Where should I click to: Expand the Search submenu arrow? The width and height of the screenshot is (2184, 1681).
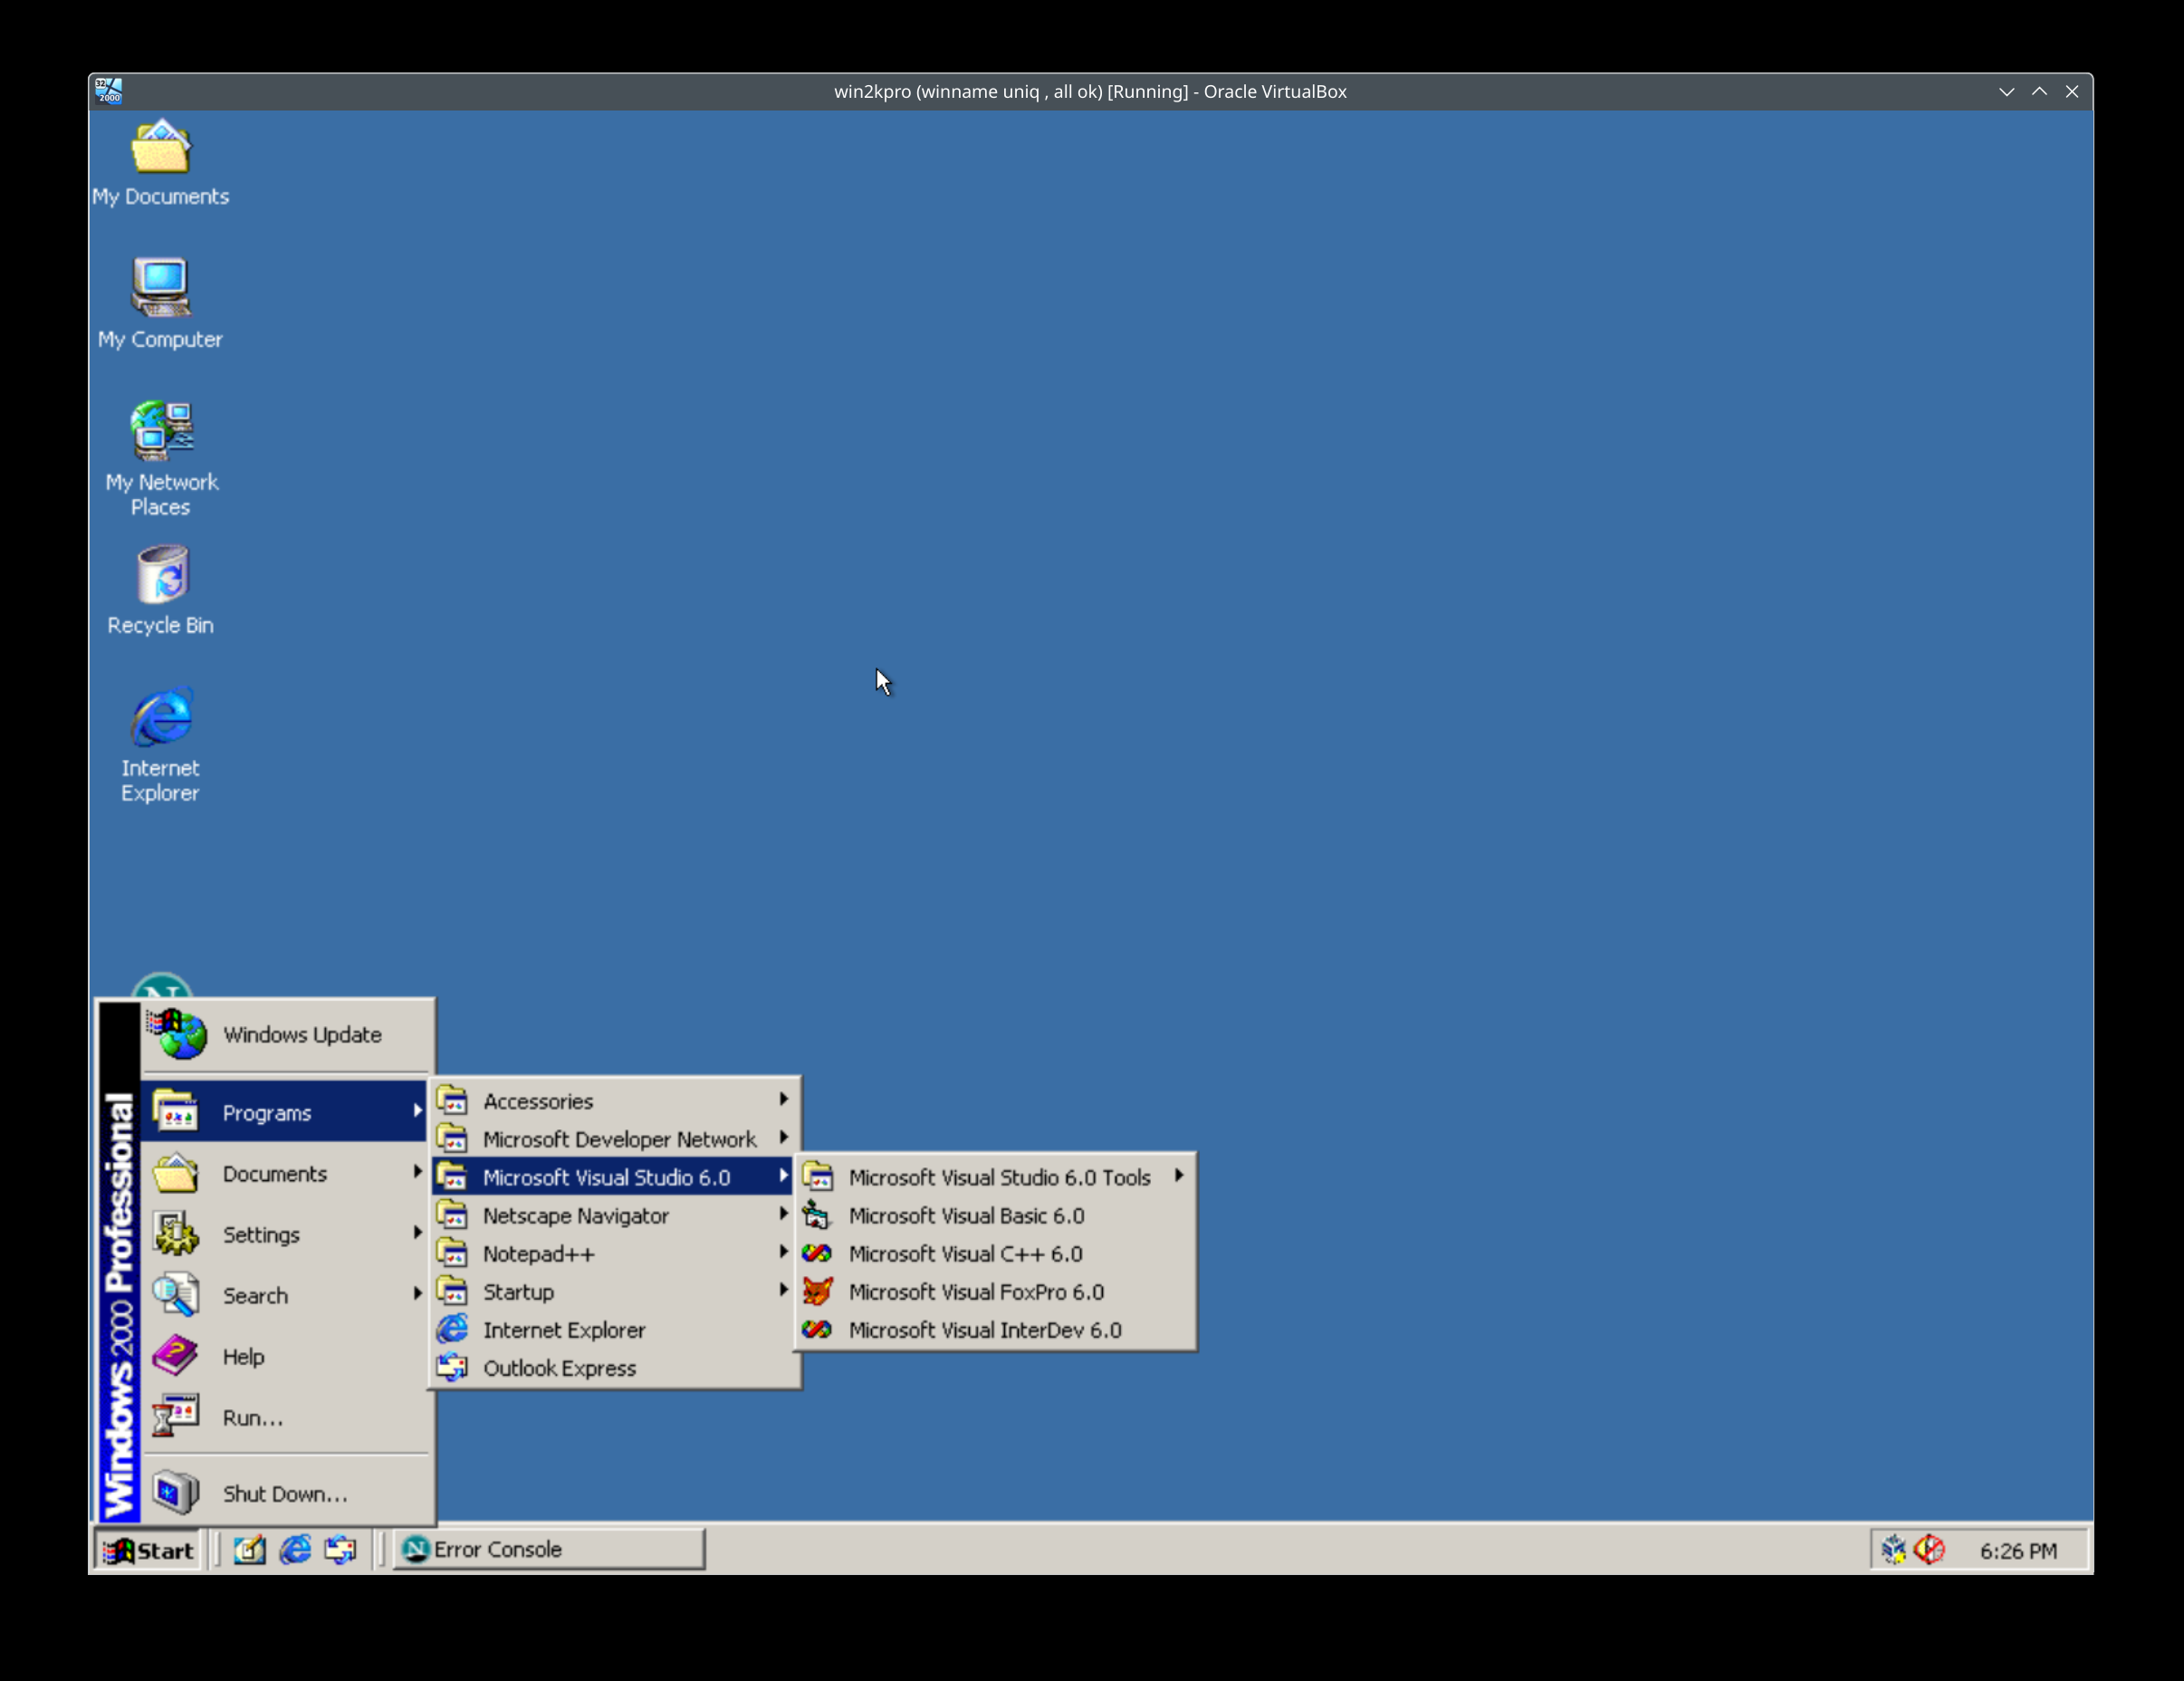click(417, 1293)
